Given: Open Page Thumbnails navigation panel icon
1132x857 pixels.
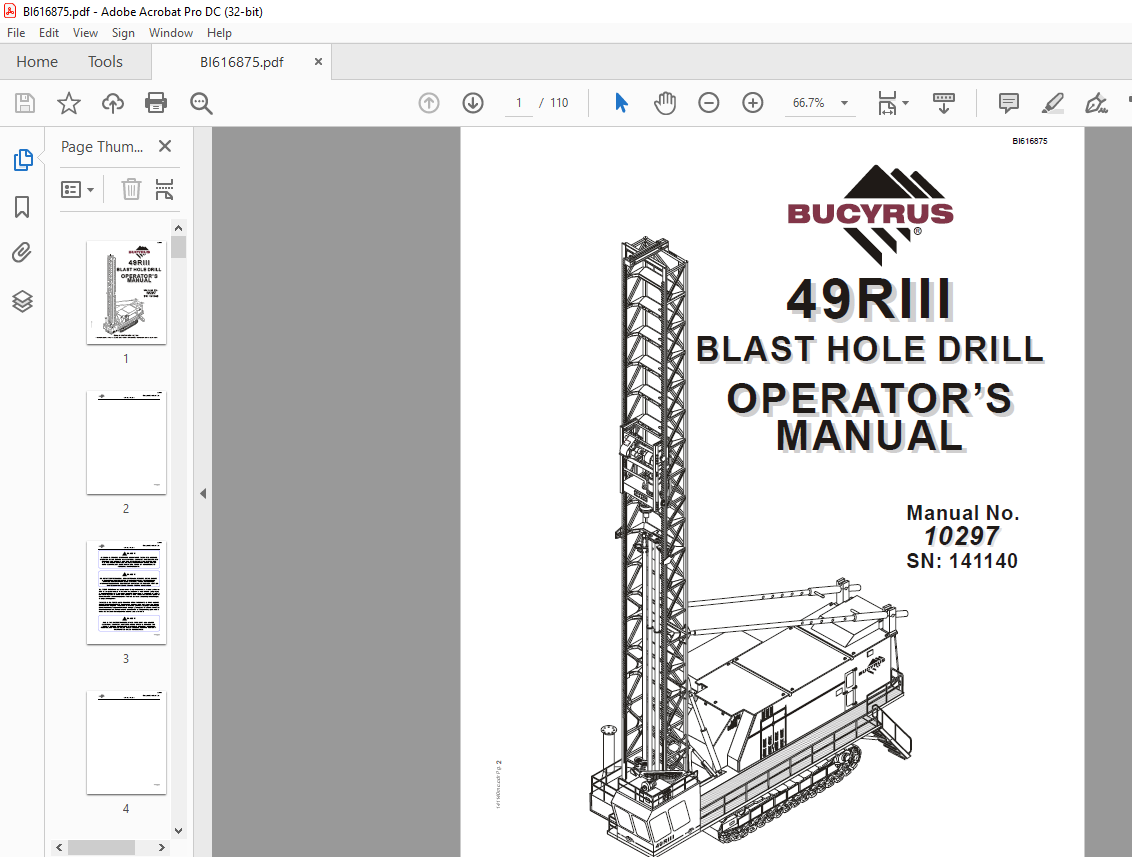Looking at the screenshot, I should (x=23, y=160).
